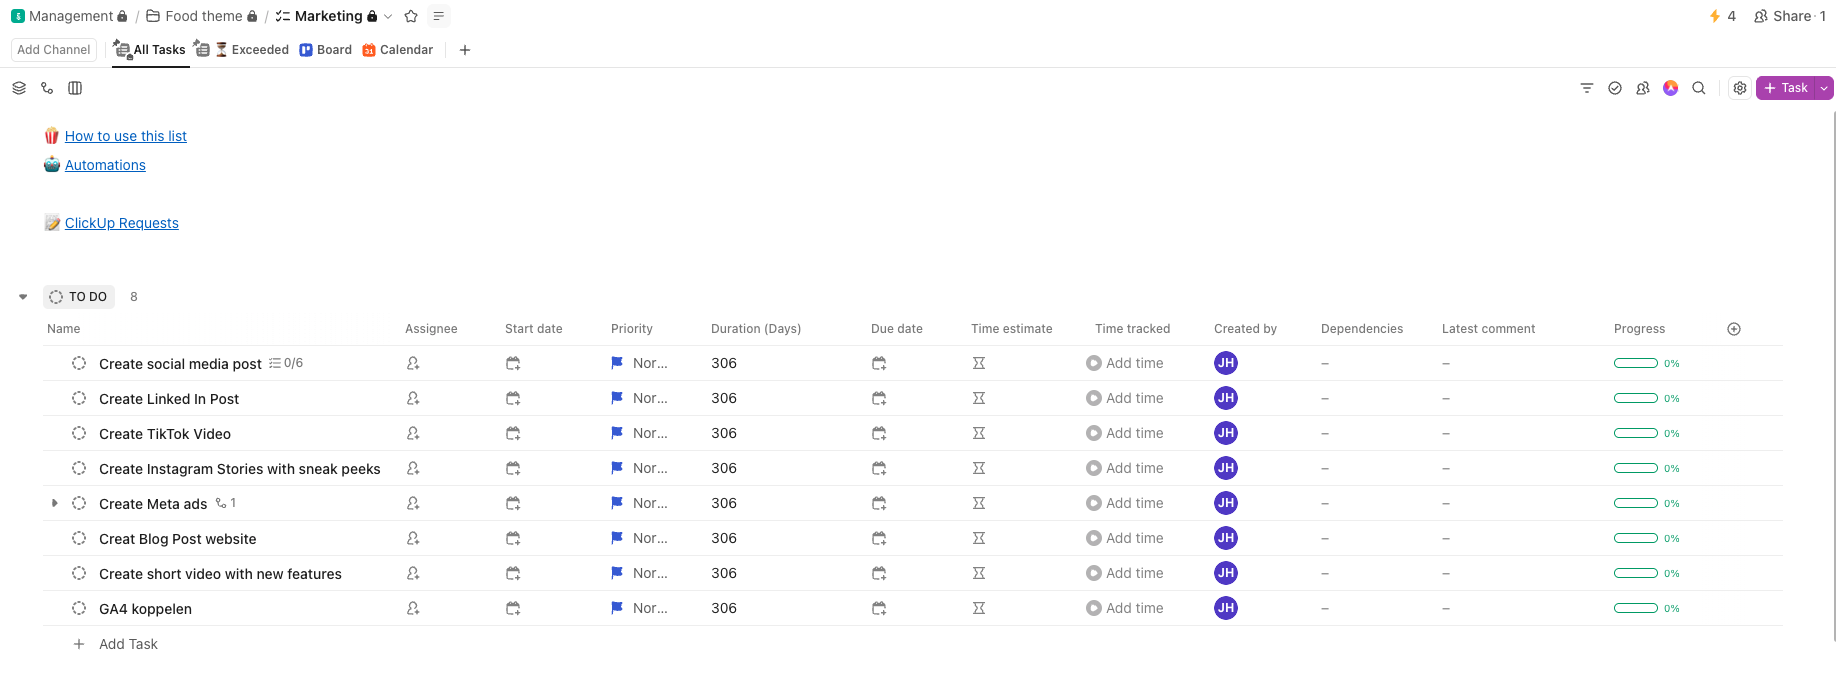Collapse the TO DO group
This screenshot has width=1836, height=679.
[x=23, y=297]
